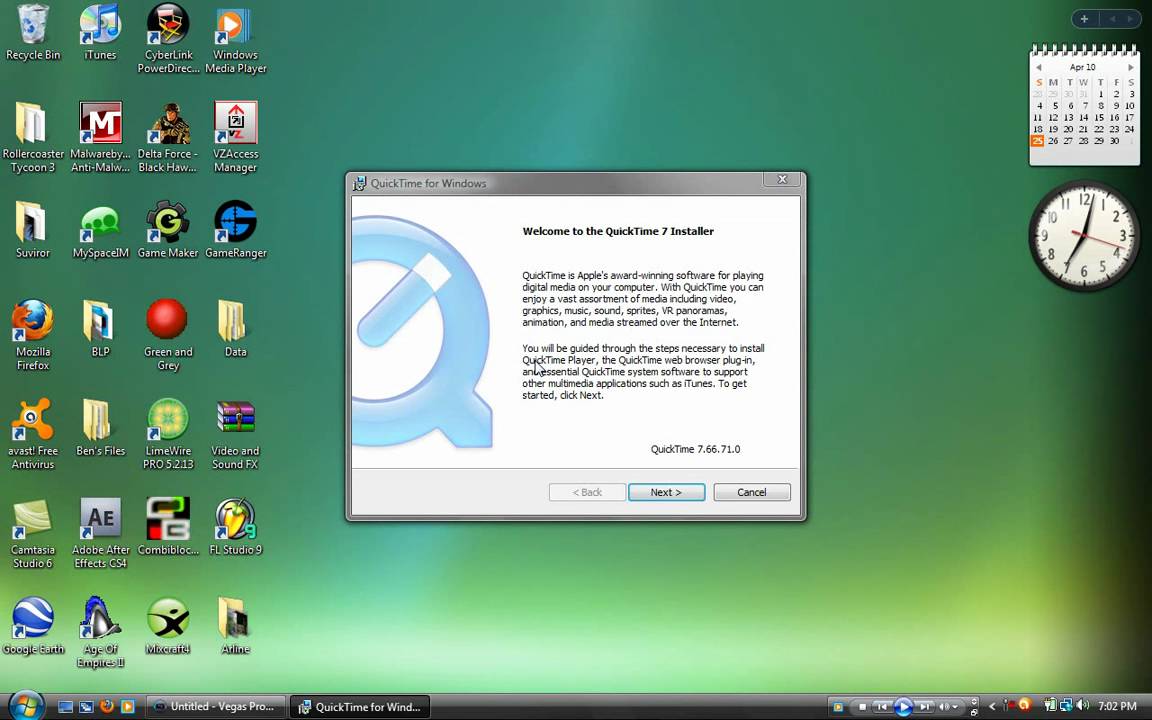Select the Mixcraft4 desktop shortcut
Screen dimensions: 1152x720
(x=168, y=627)
